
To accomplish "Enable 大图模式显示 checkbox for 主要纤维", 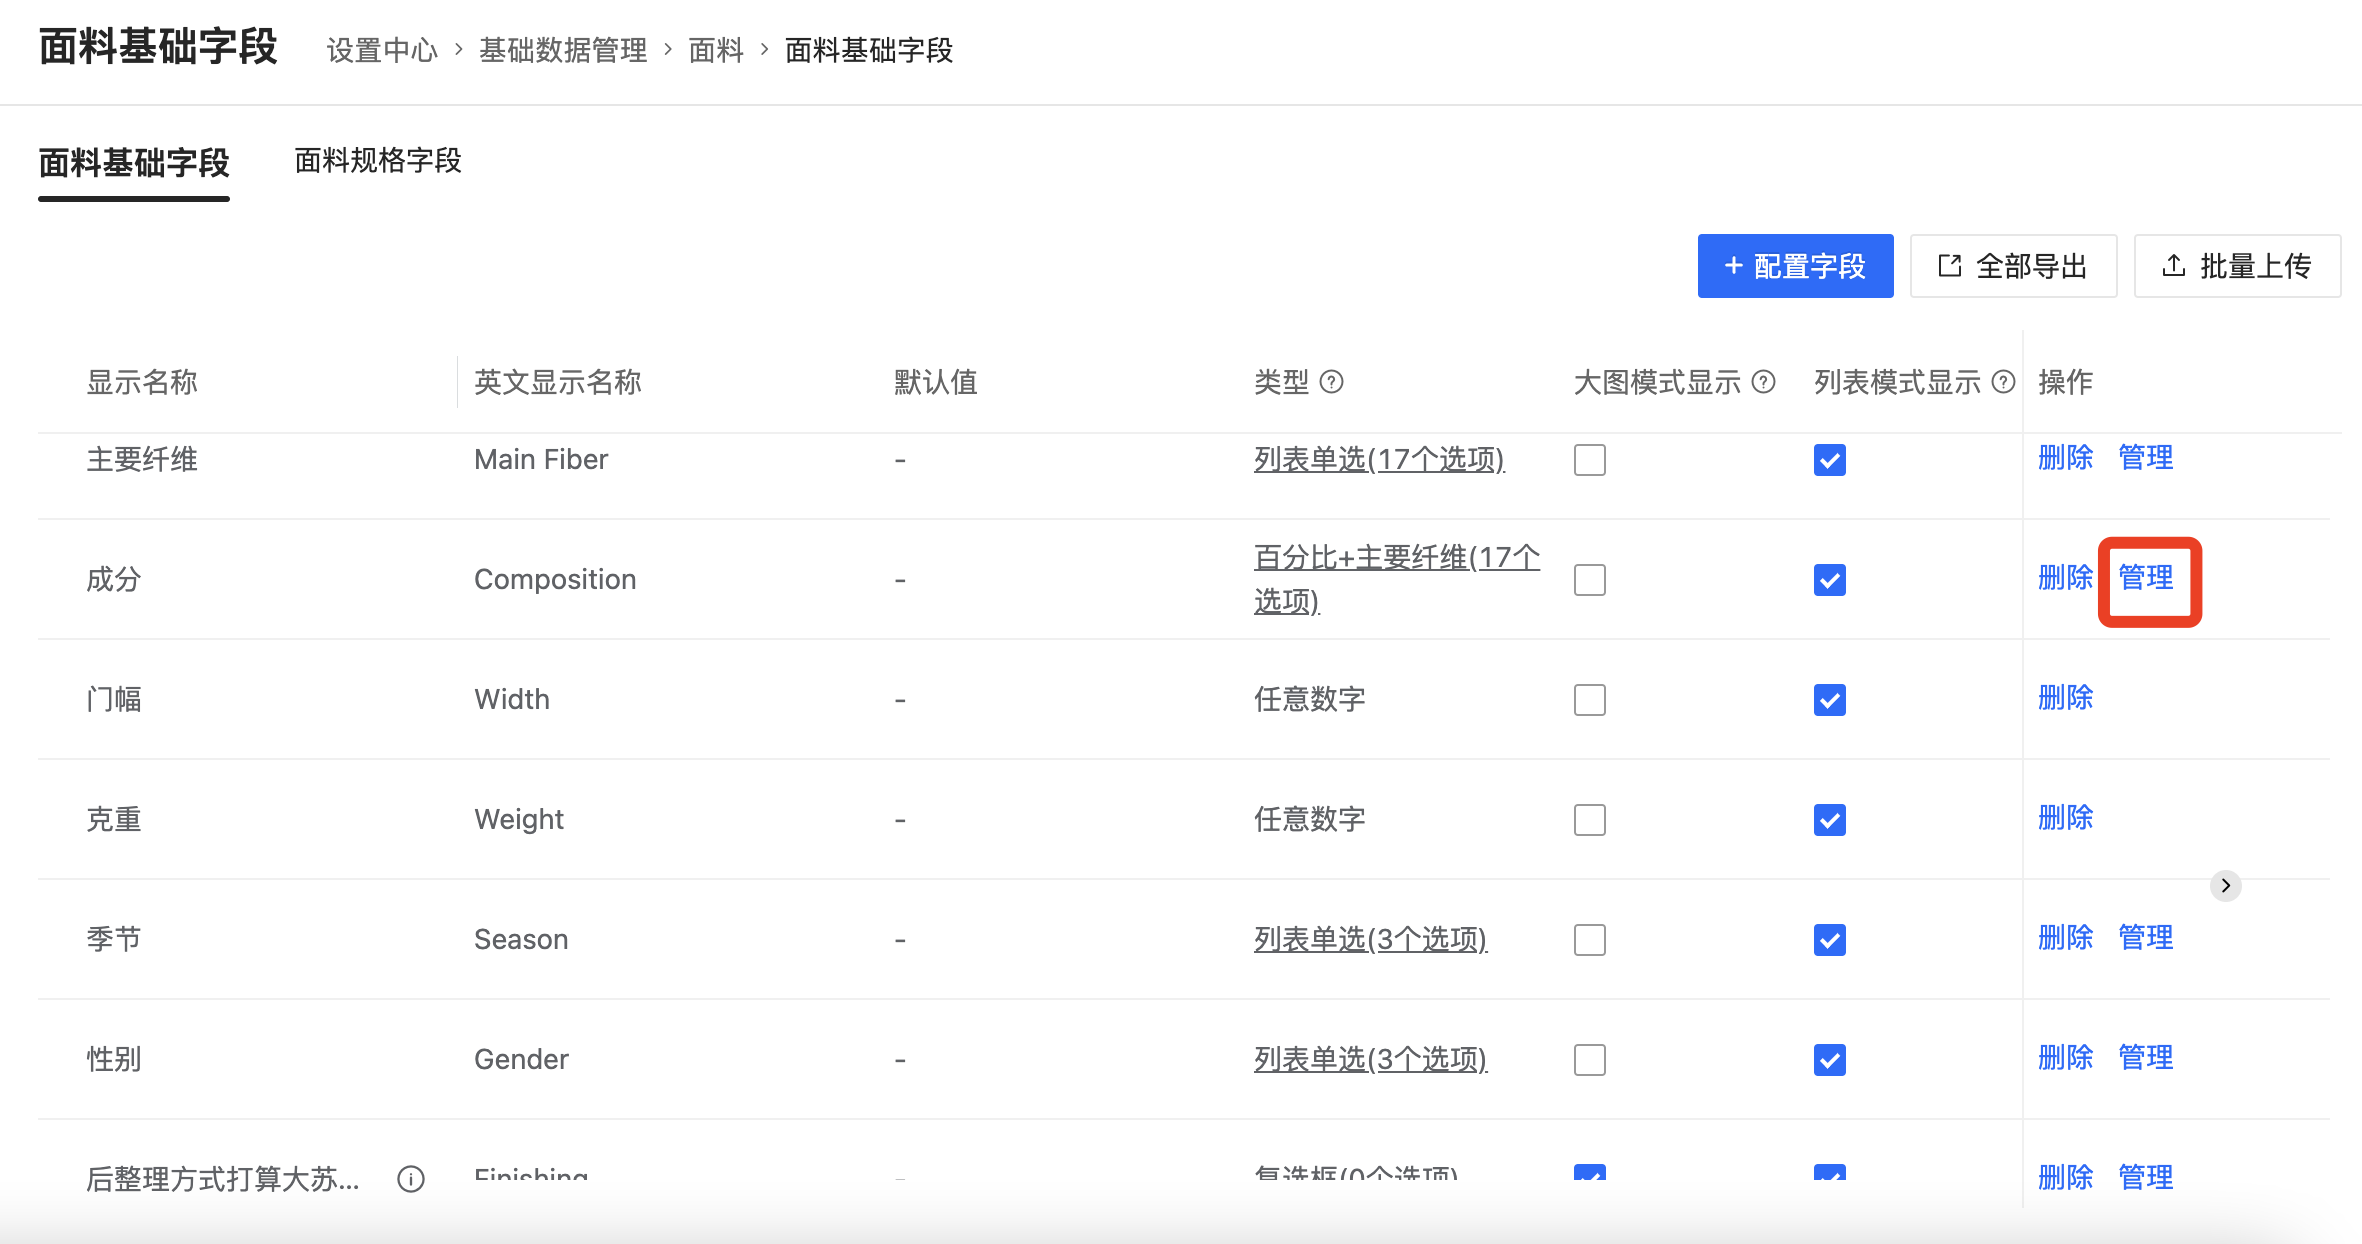I will coord(1589,460).
